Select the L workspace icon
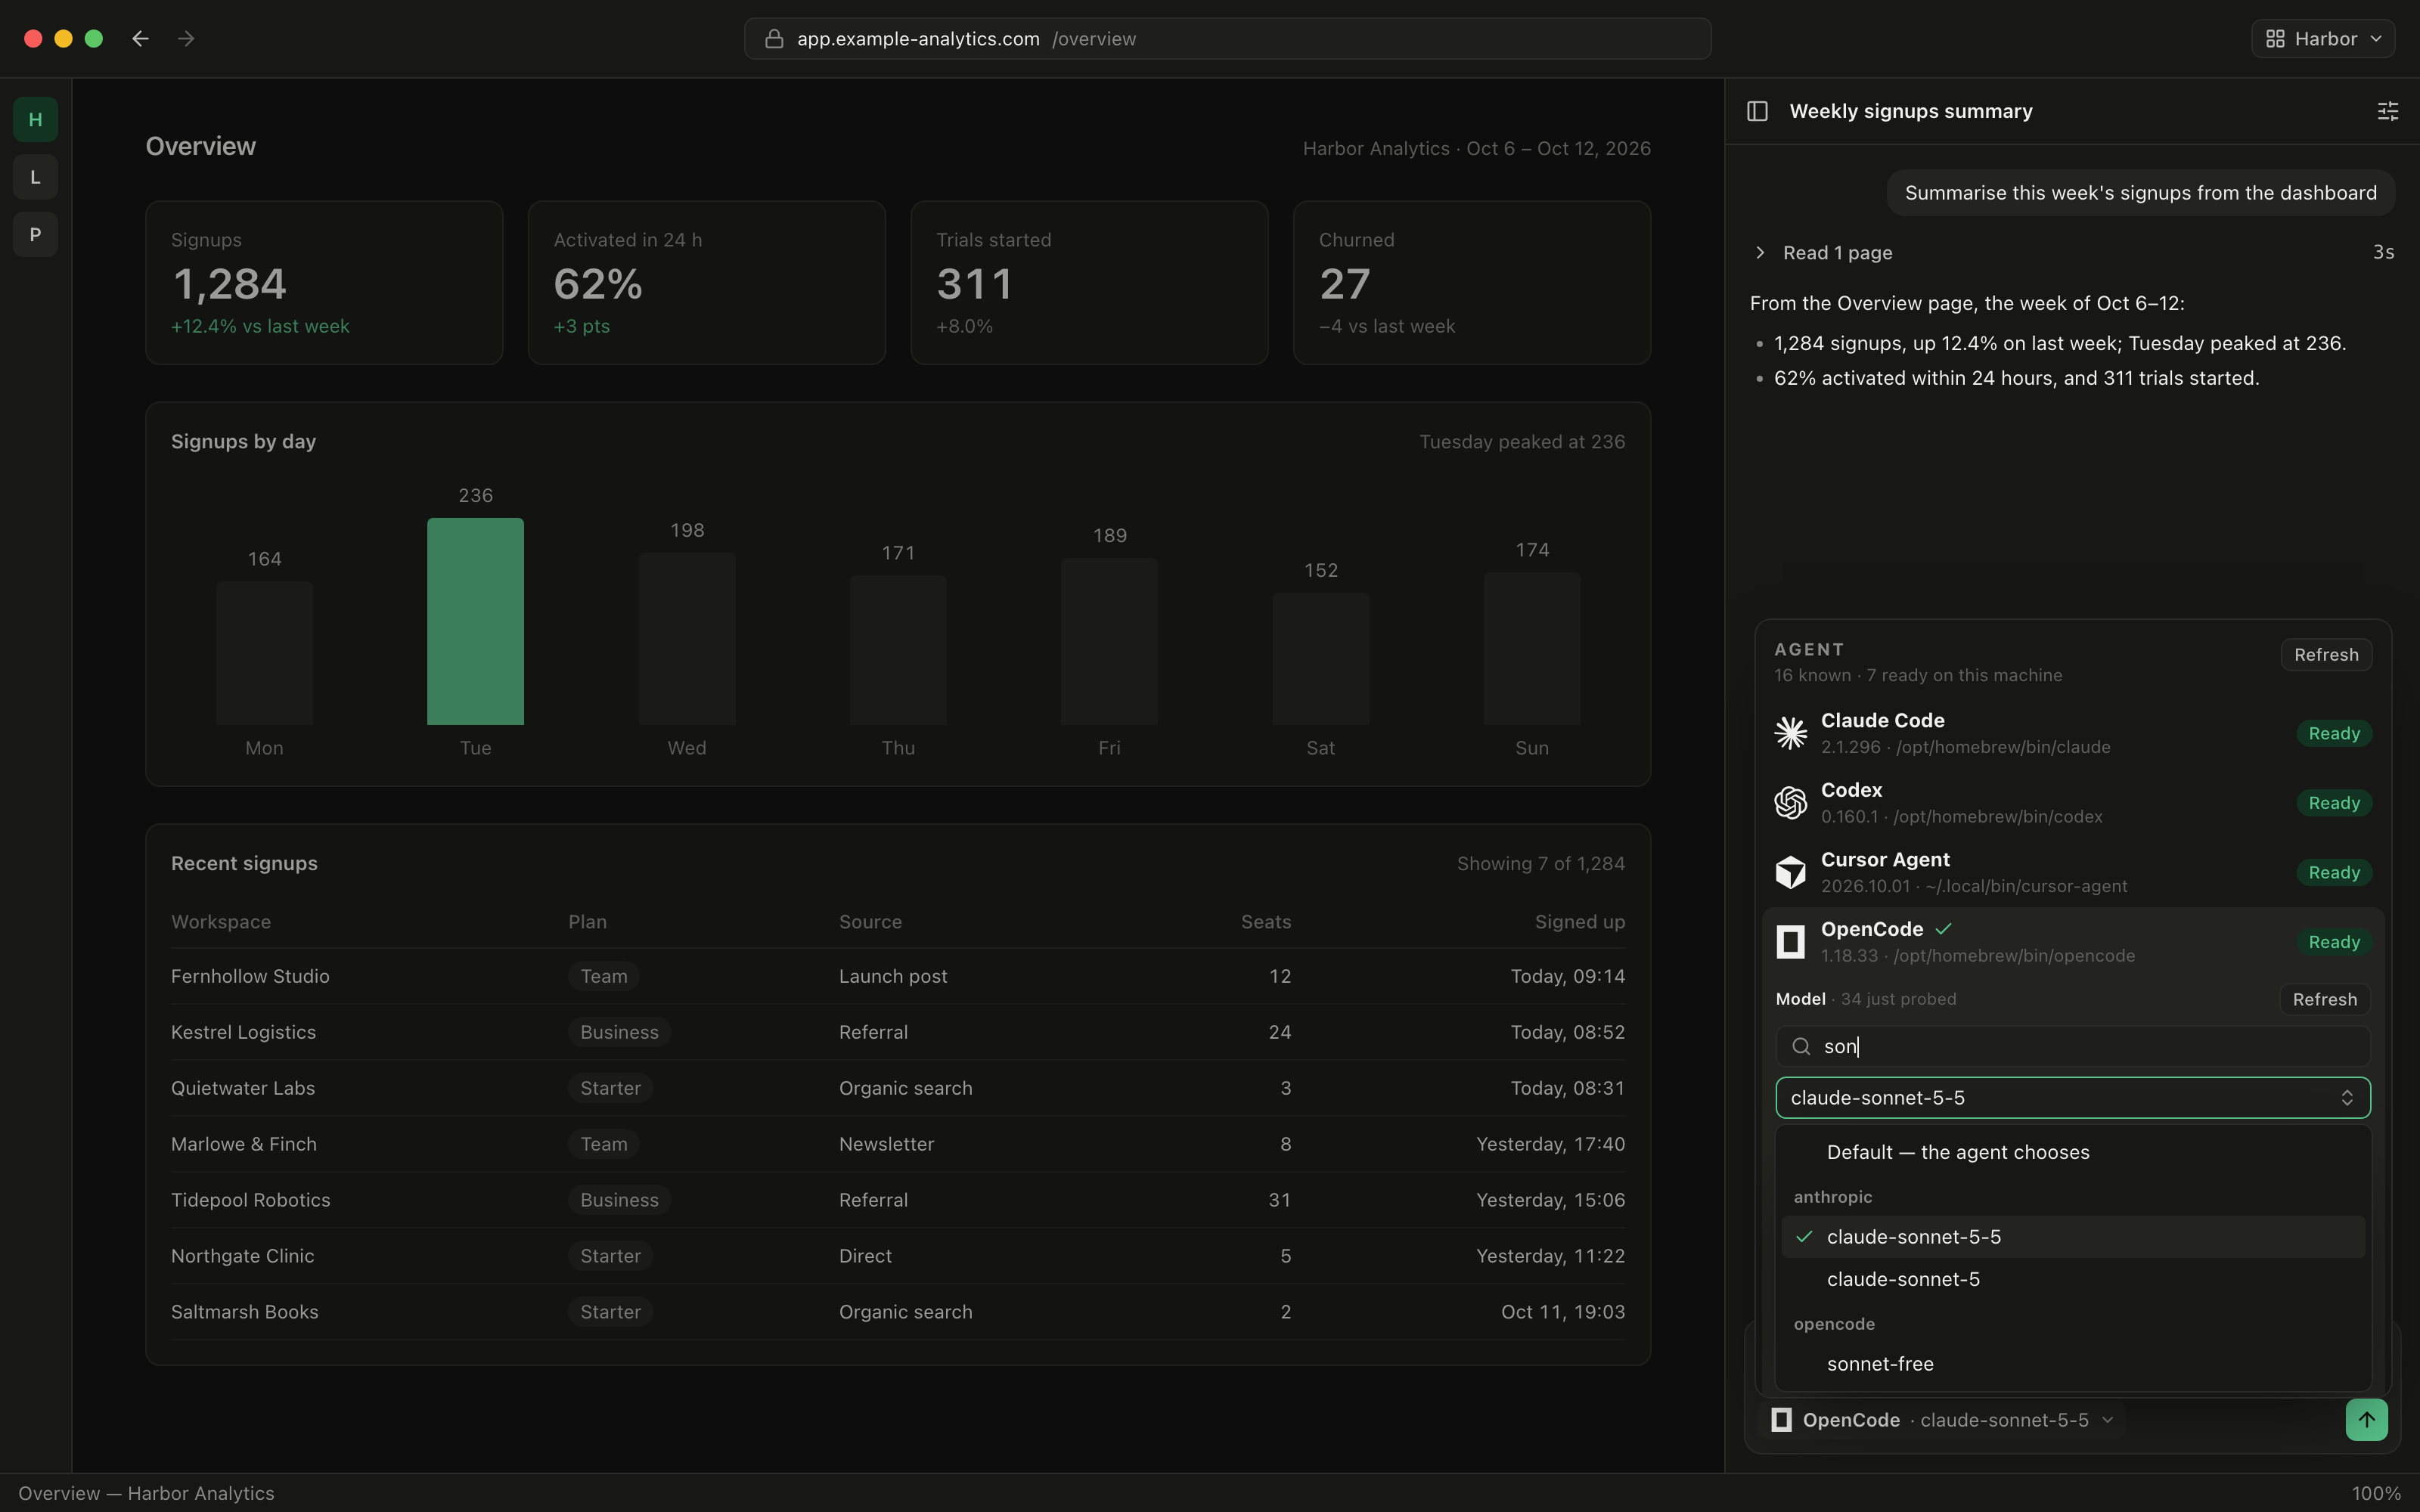This screenshot has height=1512, width=2420. [x=35, y=177]
